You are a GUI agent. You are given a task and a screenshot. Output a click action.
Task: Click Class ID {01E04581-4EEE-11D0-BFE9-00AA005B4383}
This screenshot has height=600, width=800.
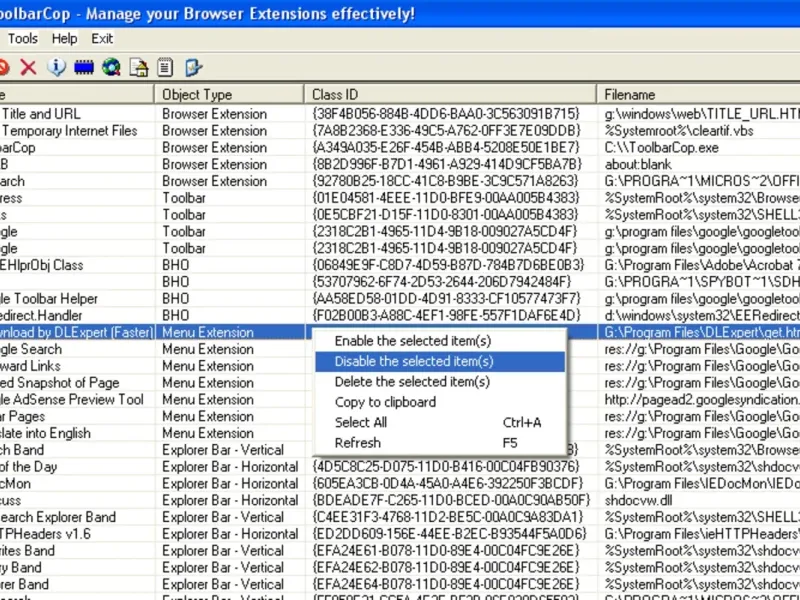(445, 197)
